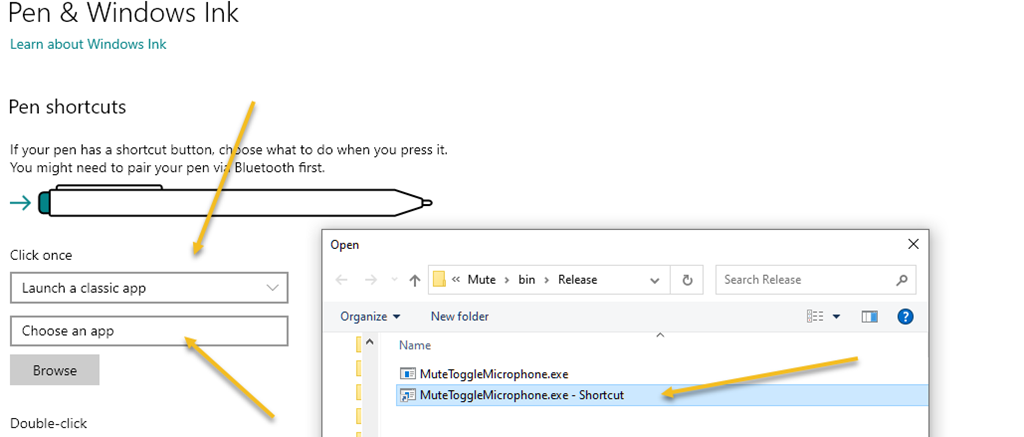Click the shortcut file icon
Image resolution: width=1024 pixels, height=437 pixels.
tap(408, 395)
